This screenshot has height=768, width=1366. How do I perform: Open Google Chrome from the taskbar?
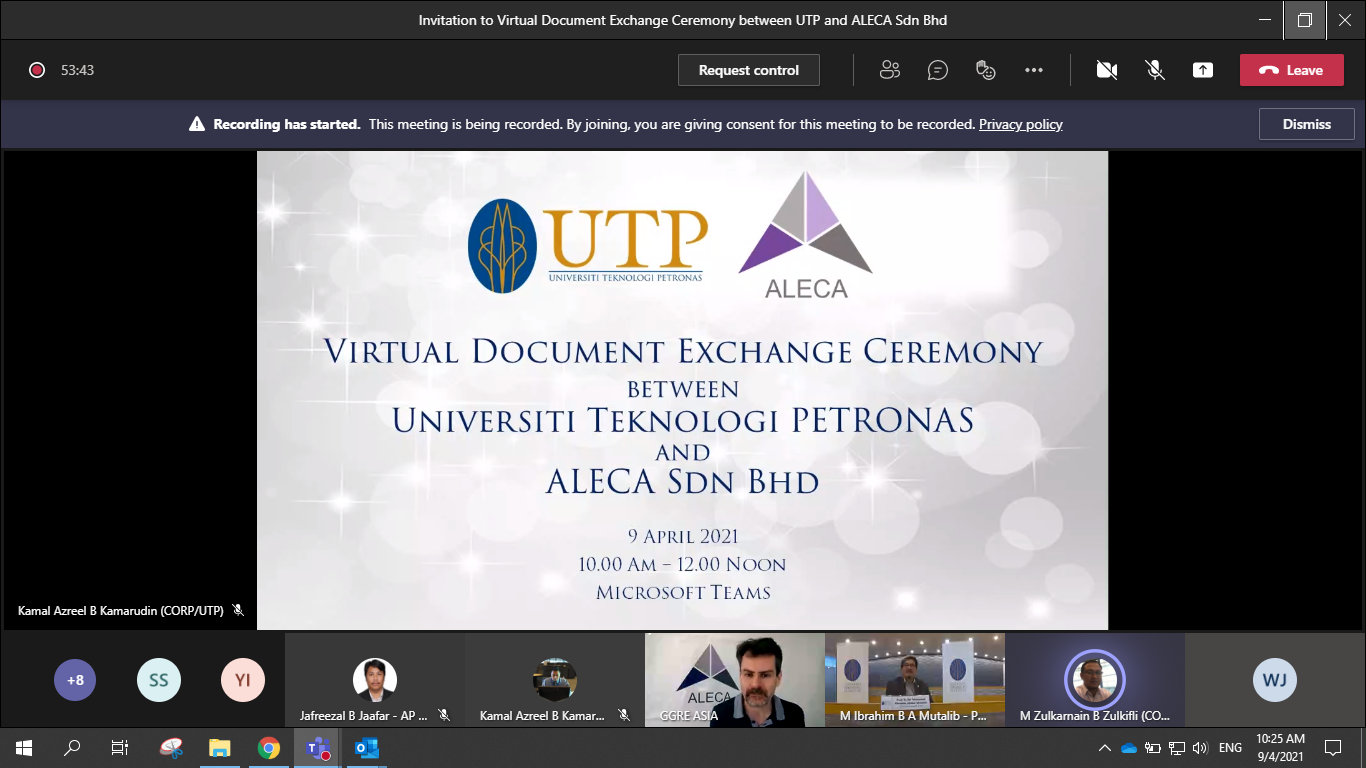(x=268, y=748)
